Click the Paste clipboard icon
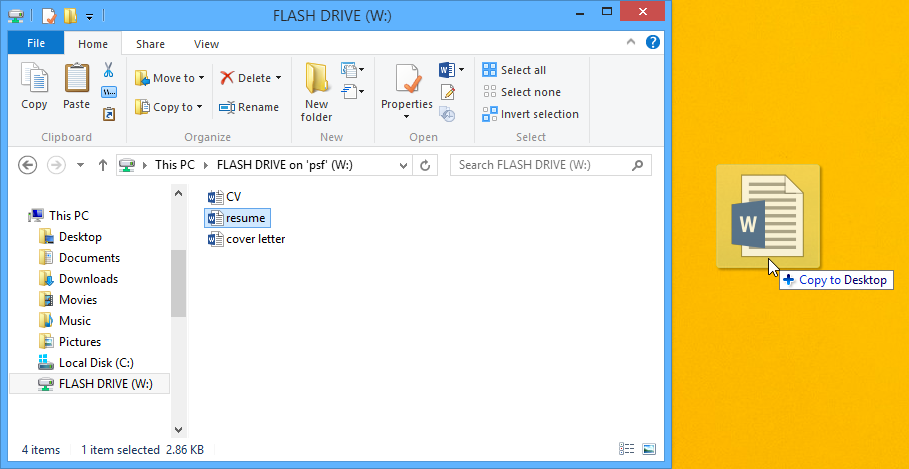909x469 pixels. coord(76,86)
